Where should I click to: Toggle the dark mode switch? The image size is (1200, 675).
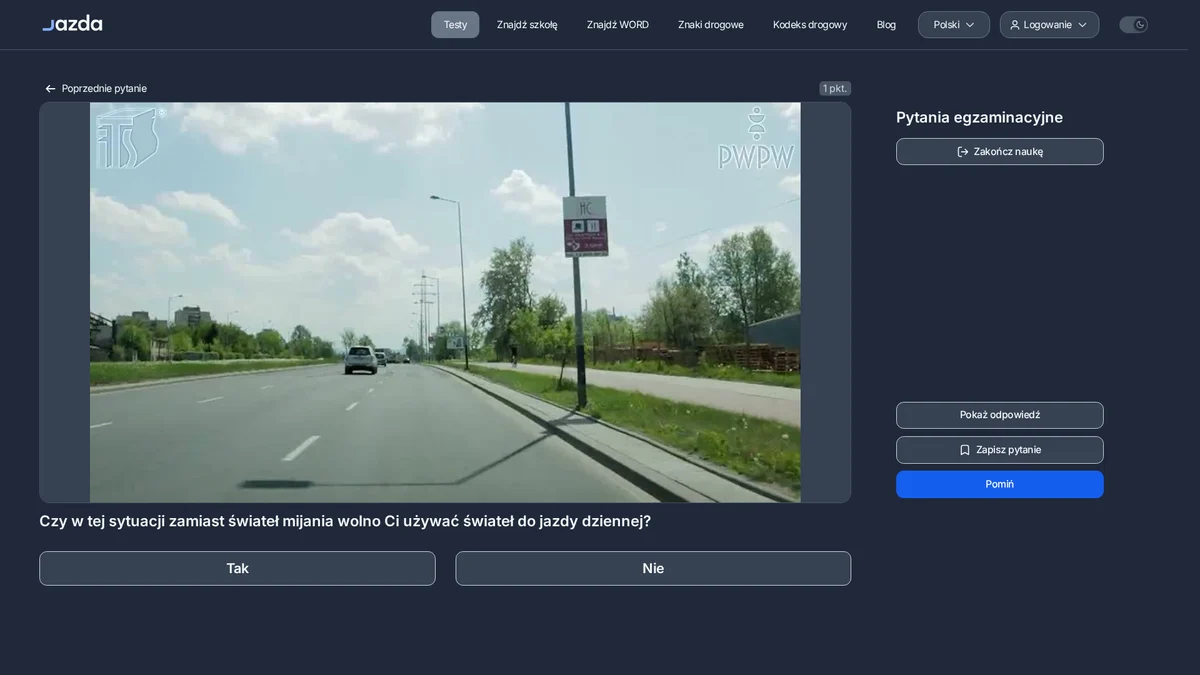point(1133,25)
